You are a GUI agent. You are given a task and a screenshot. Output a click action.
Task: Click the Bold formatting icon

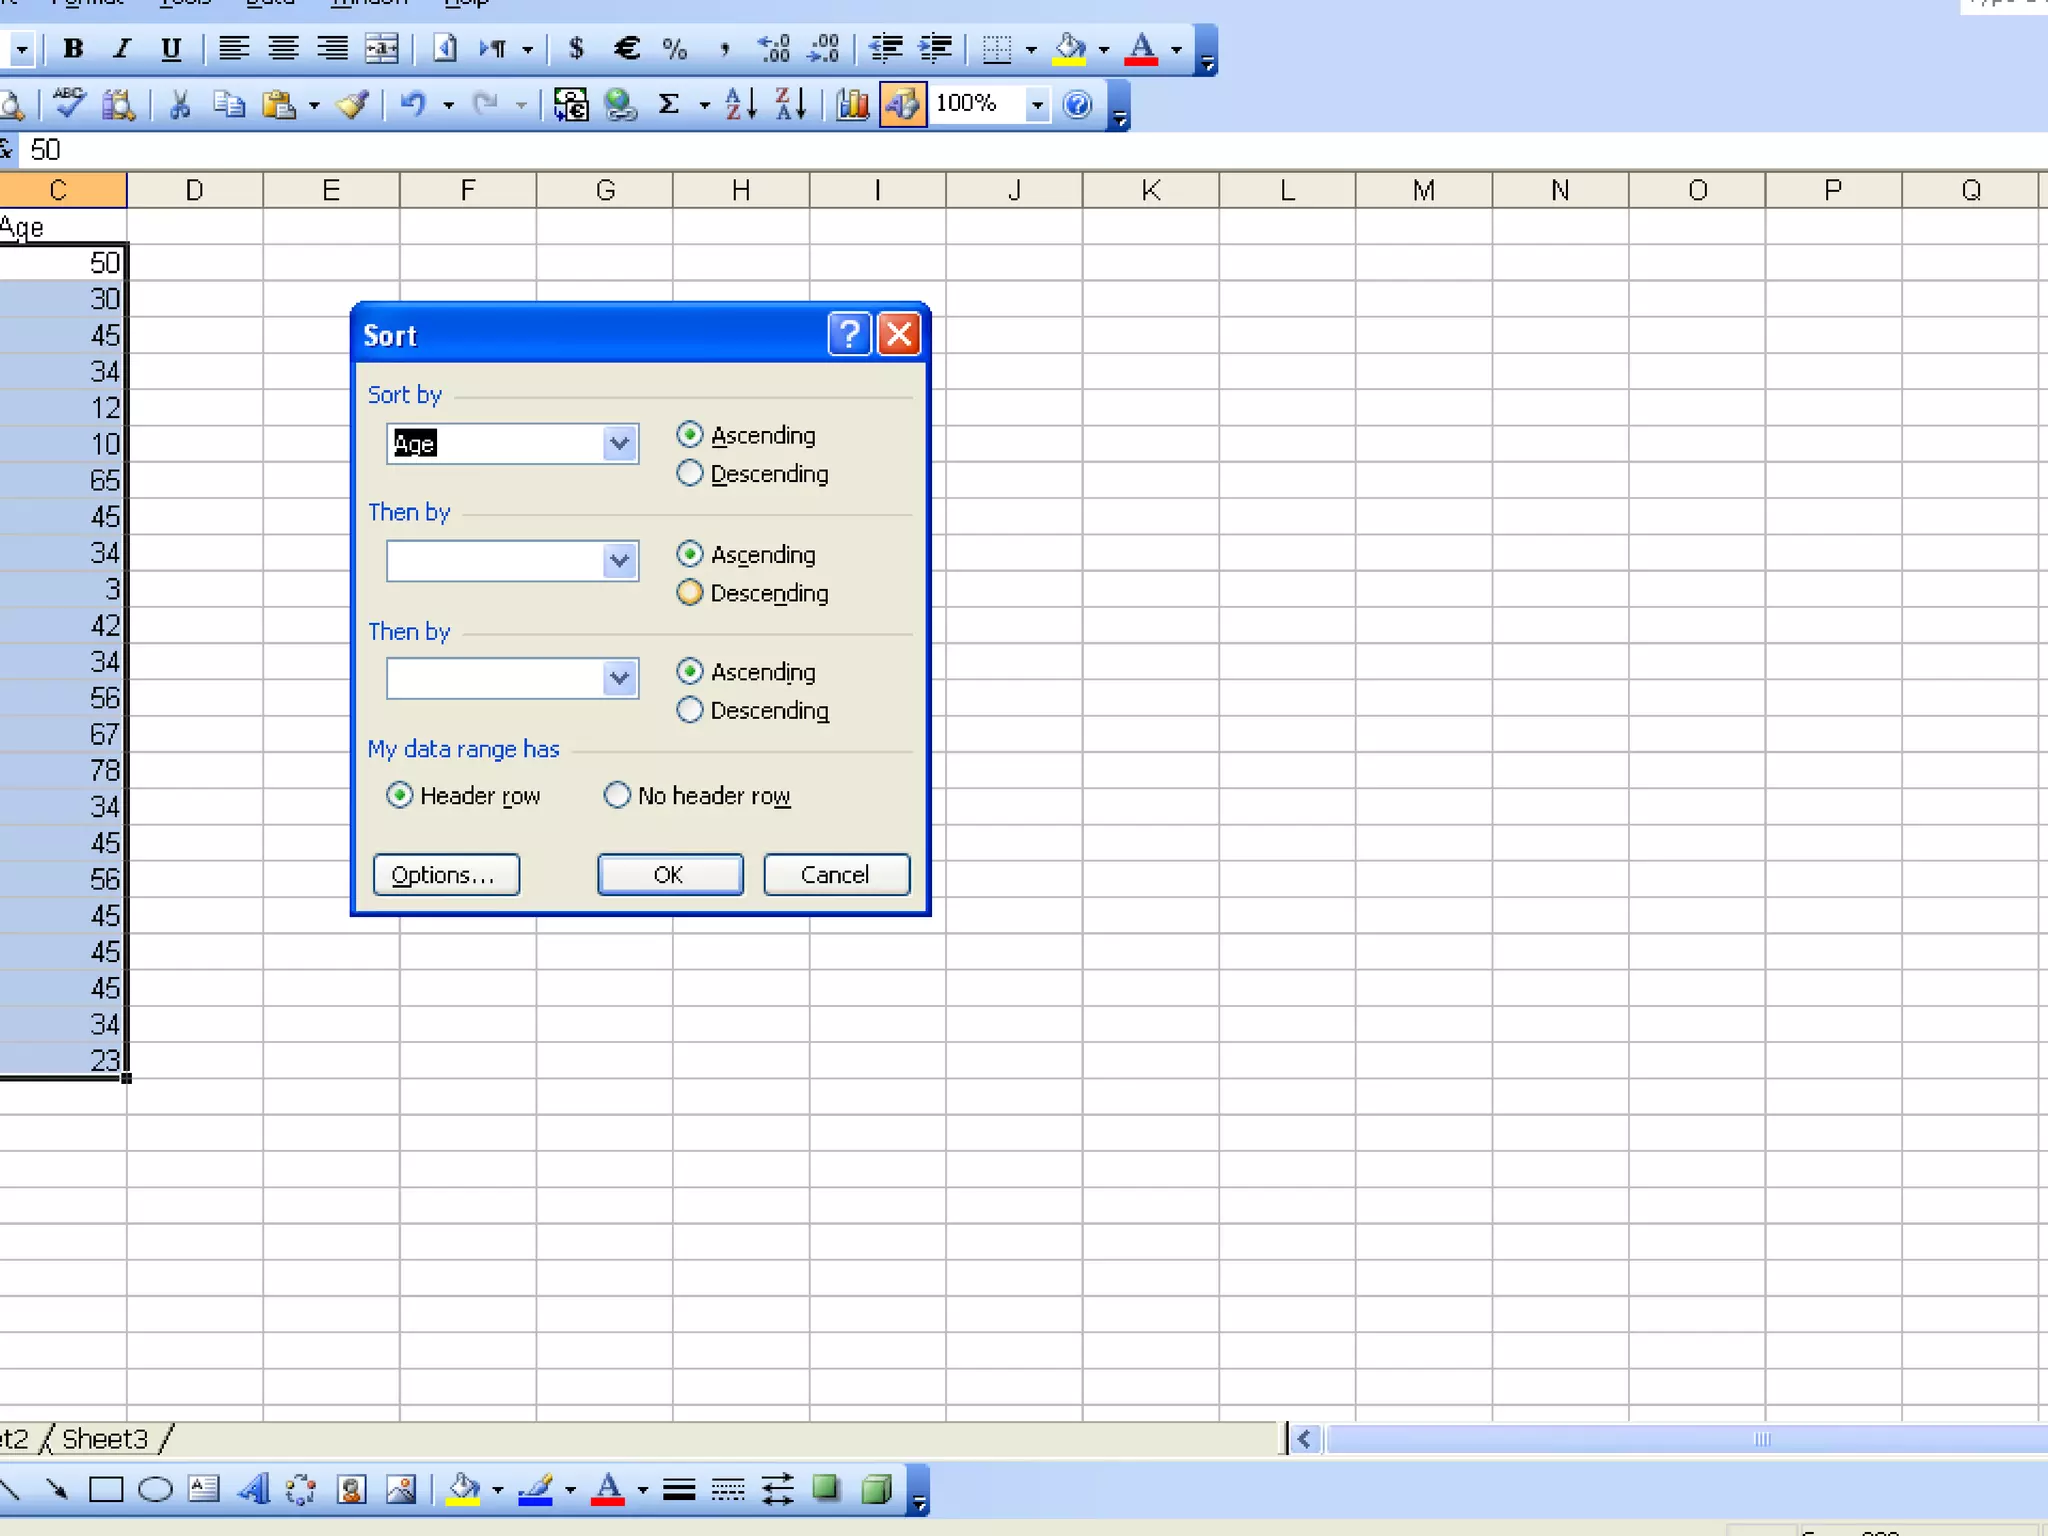pos(73,48)
